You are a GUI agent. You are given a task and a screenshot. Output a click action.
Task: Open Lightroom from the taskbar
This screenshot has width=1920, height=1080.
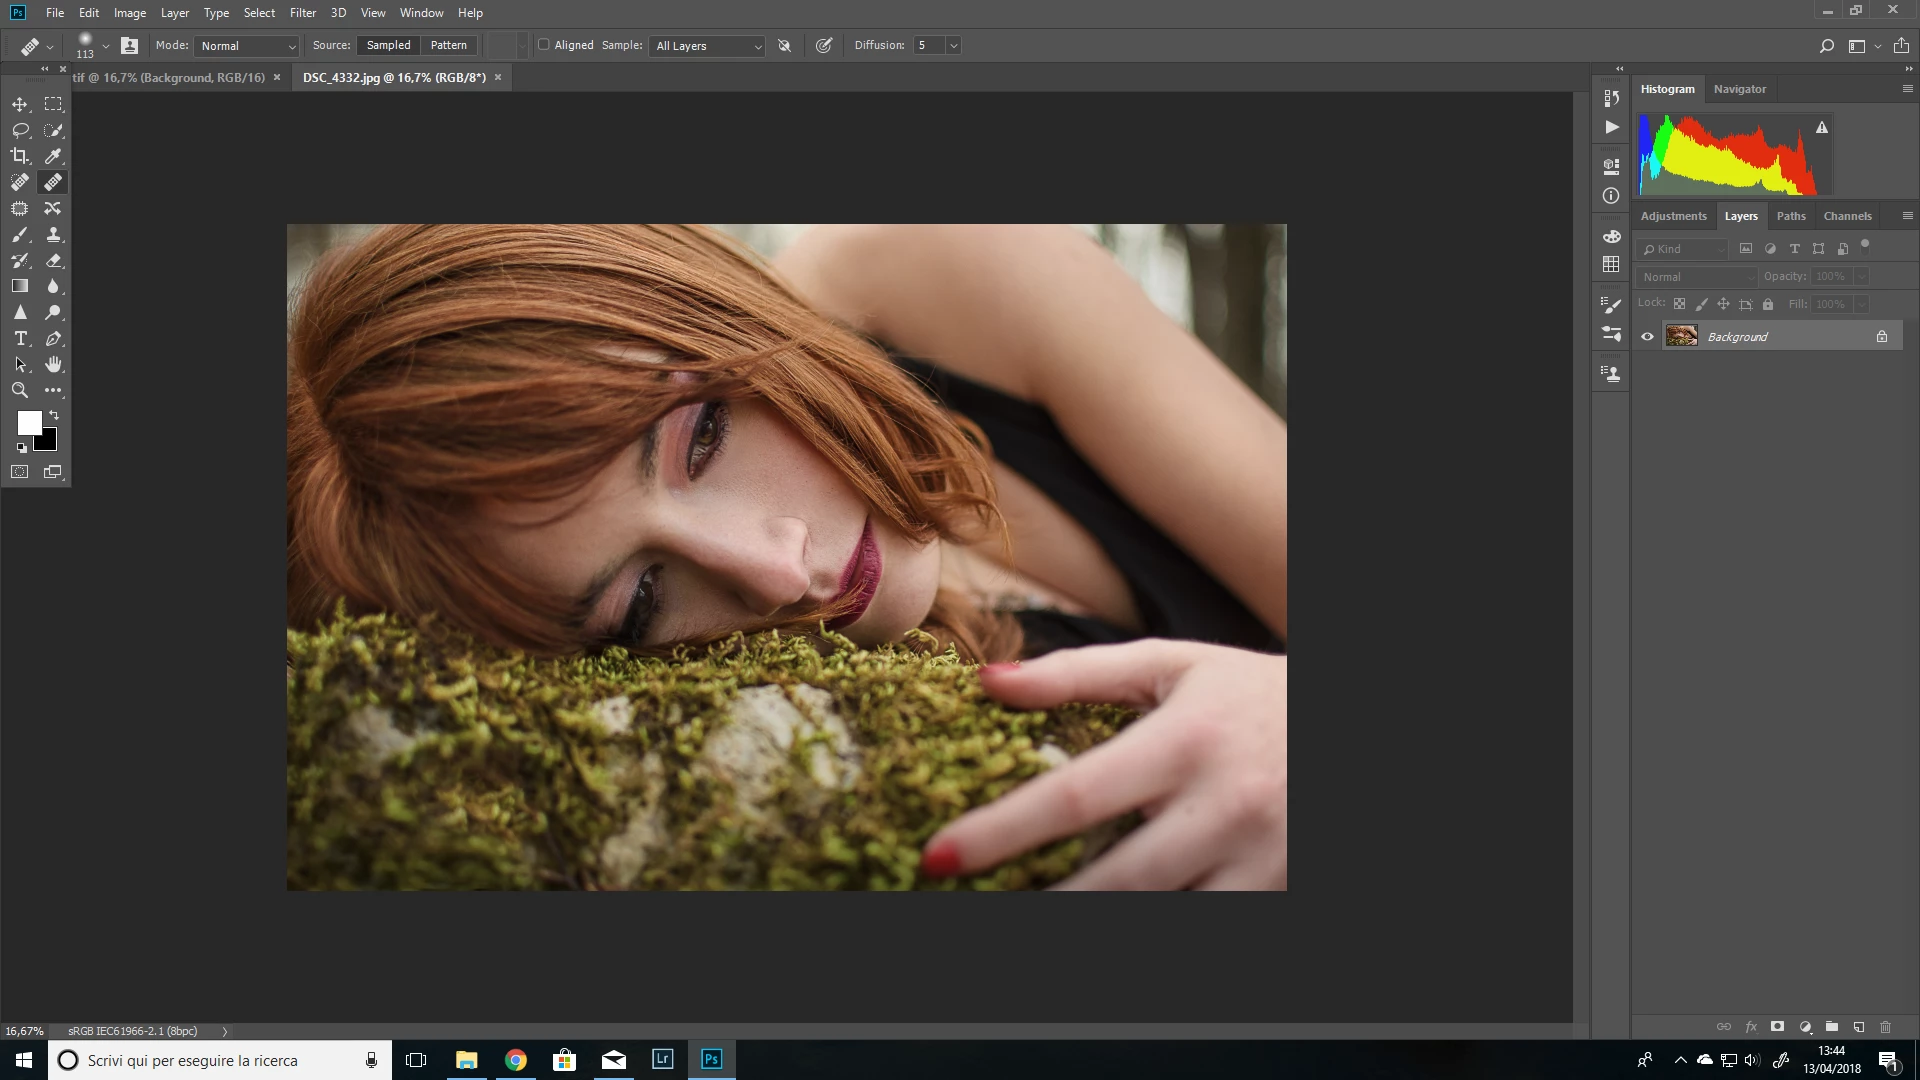(662, 1060)
